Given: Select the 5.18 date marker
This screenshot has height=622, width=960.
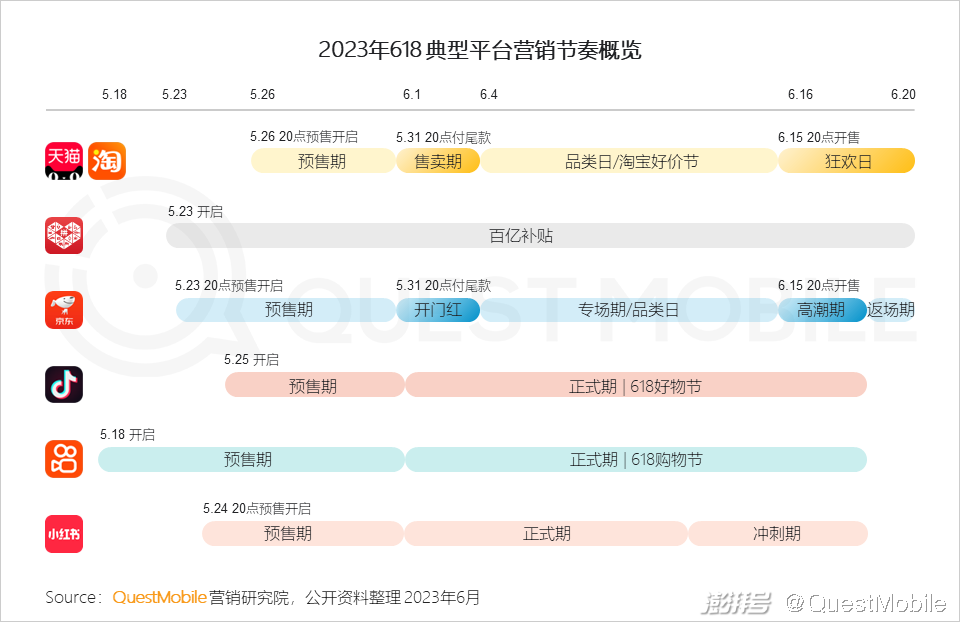Looking at the screenshot, I should click(114, 94).
